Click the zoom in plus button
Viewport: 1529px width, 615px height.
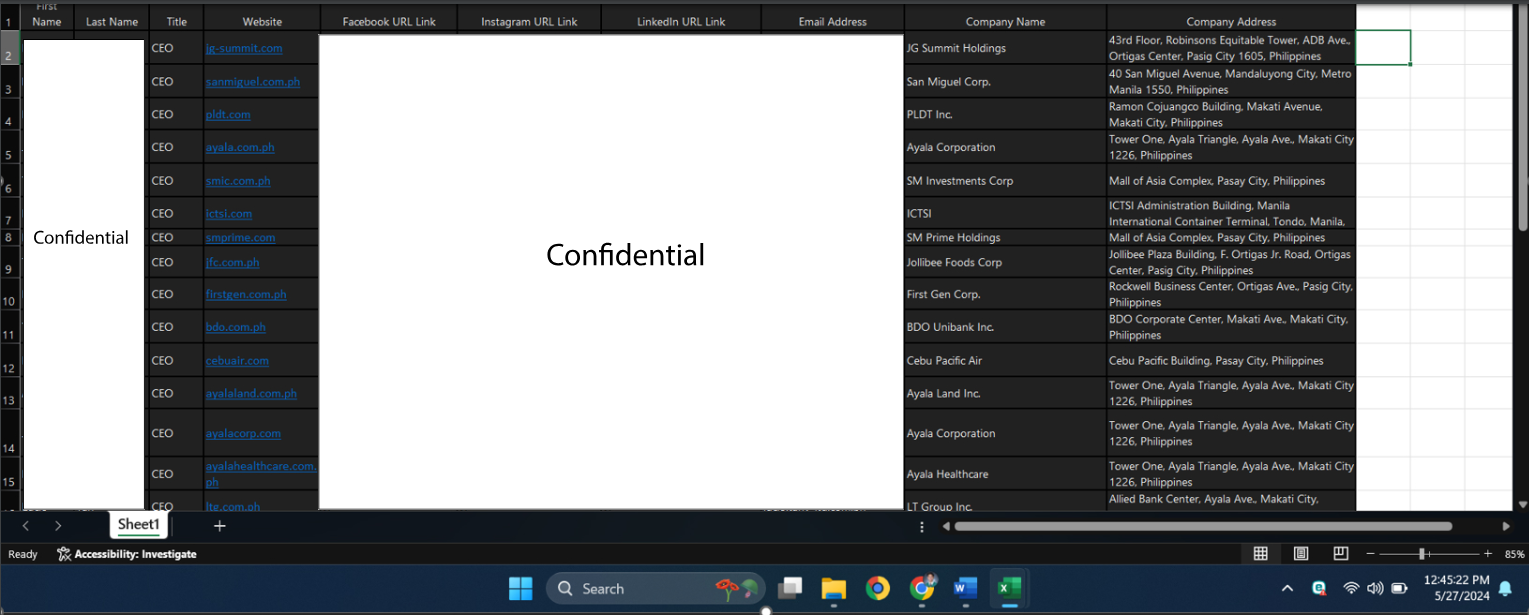point(1488,553)
